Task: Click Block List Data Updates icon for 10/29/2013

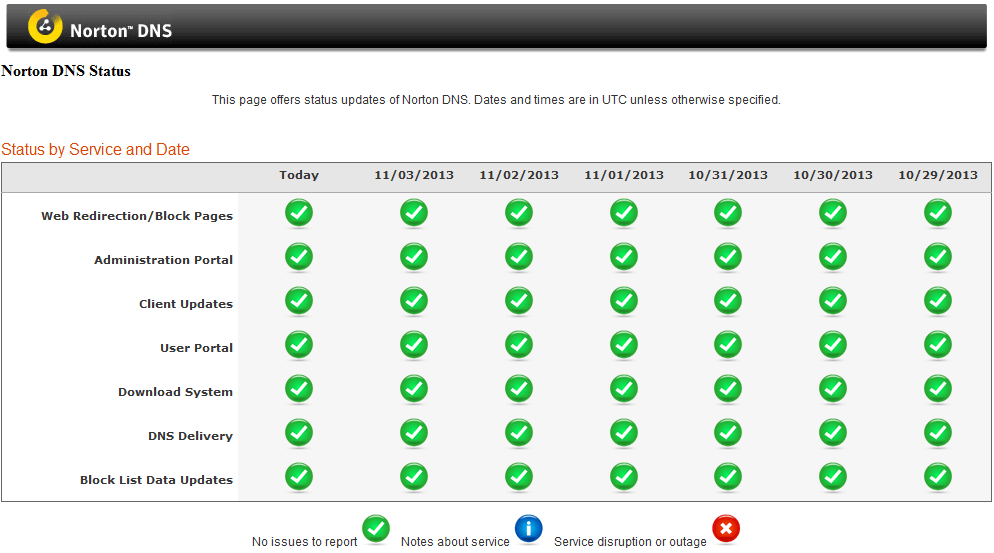Action: pos(938,478)
